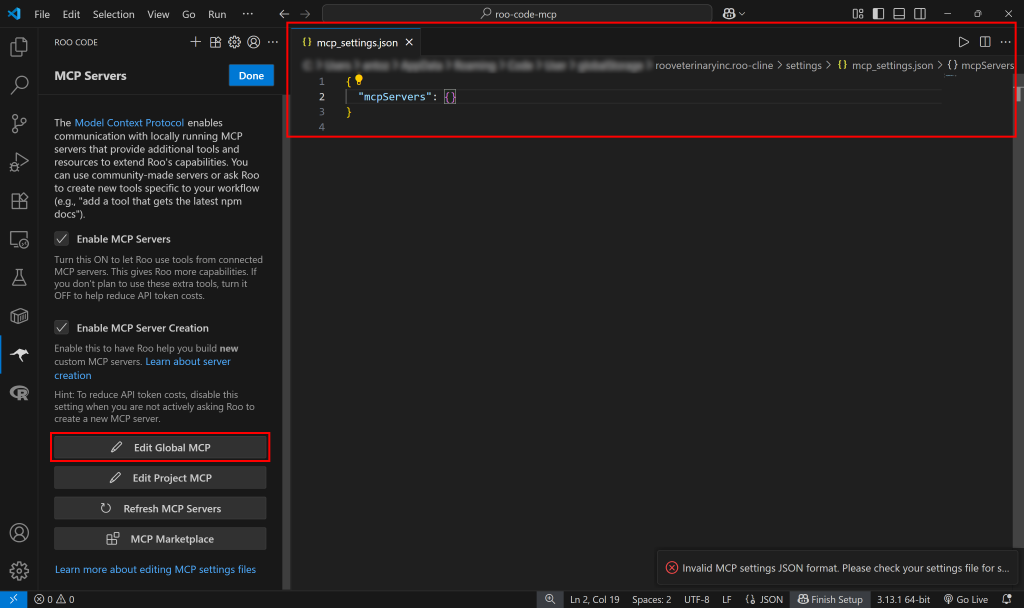1024x608 pixels.
Task: Select the mcp_settings.json tab
Action: pyautogui.click(x=355, y=42)
